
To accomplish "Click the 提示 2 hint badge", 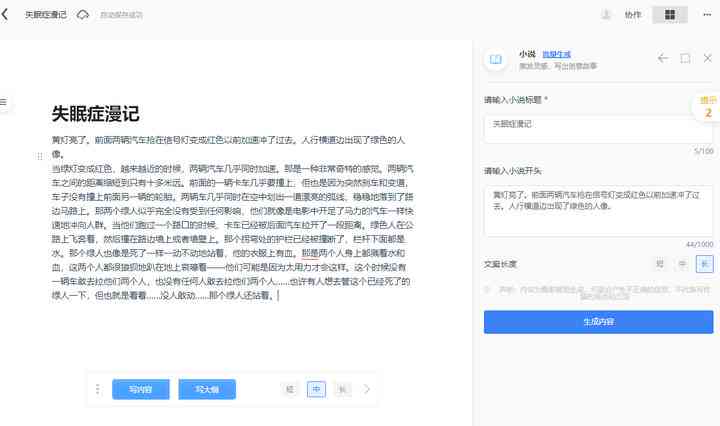I will [708, 106].
